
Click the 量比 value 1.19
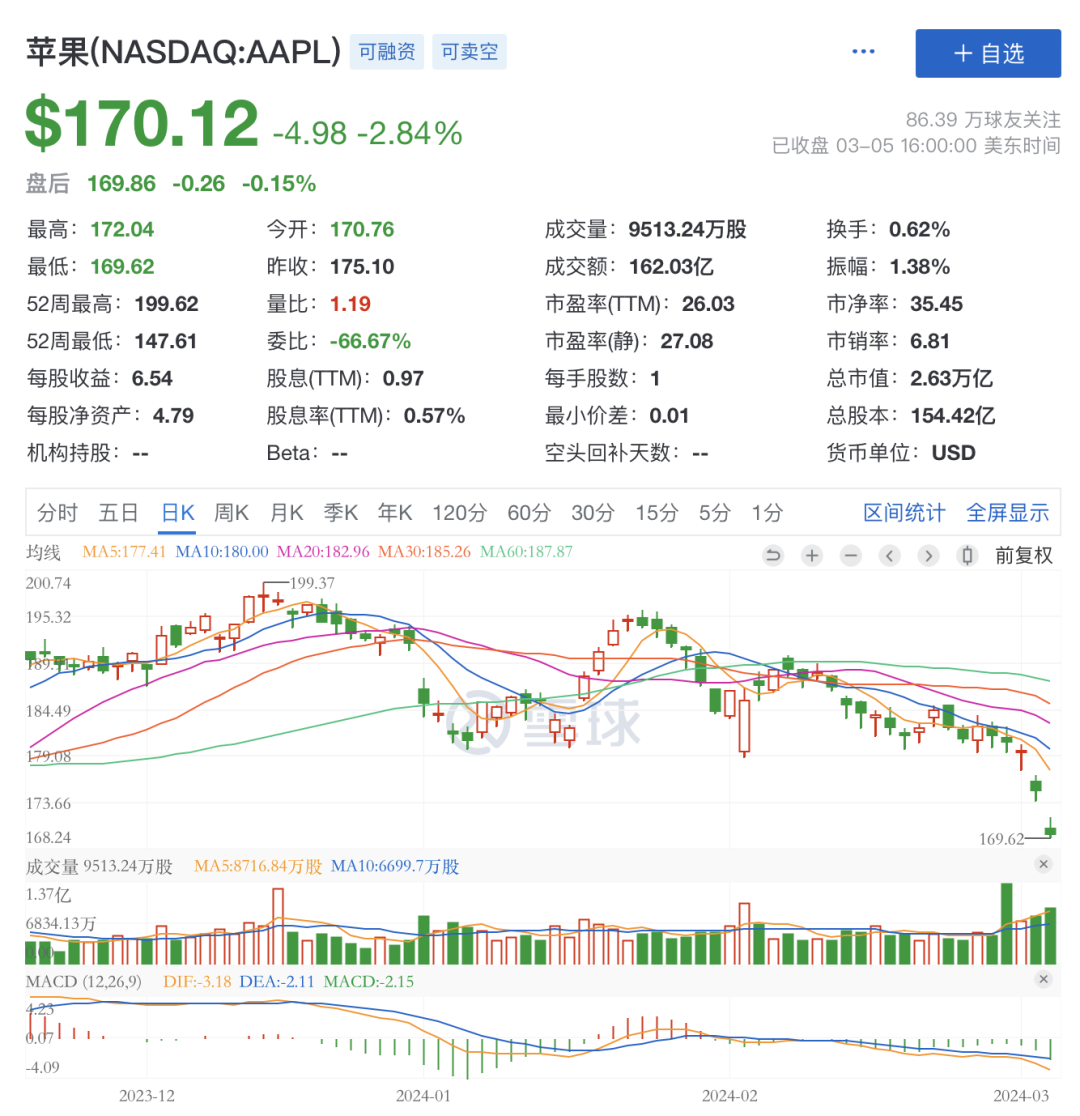click(350, 304)
